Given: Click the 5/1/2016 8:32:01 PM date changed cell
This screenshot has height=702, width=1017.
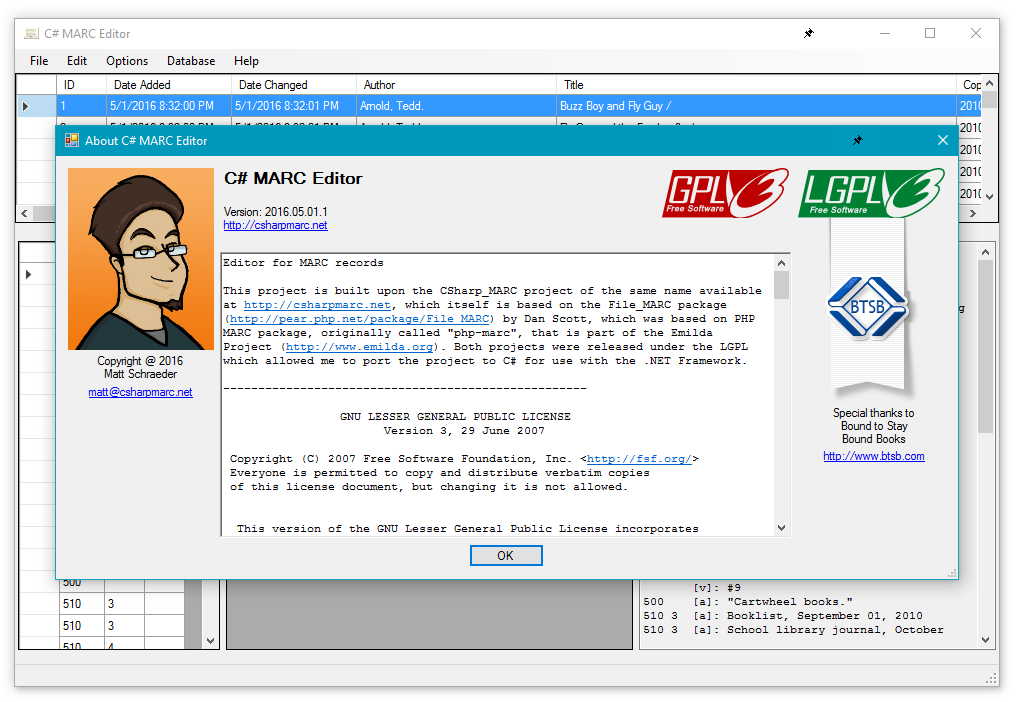Looking at the screenshot, I should coord(293,106).
